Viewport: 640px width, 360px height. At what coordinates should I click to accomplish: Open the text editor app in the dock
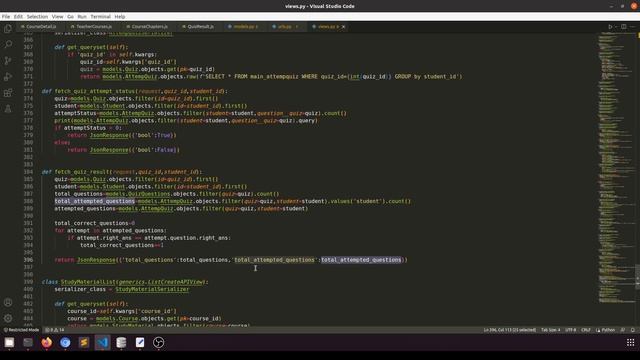[x=140, y=342]
